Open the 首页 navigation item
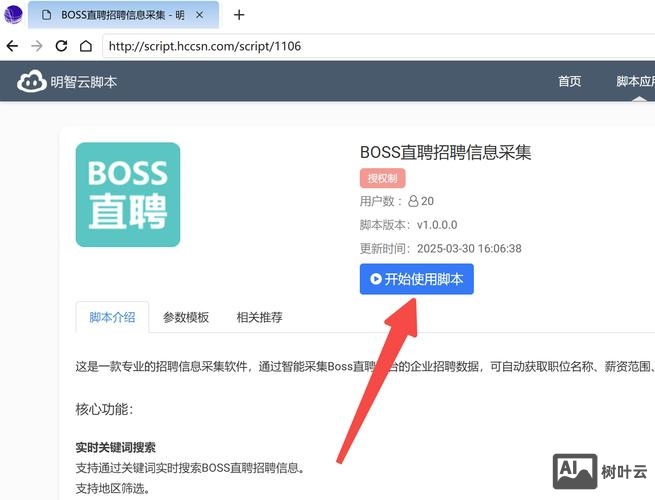This screenshot has width=655, height=500. (569, 81)
